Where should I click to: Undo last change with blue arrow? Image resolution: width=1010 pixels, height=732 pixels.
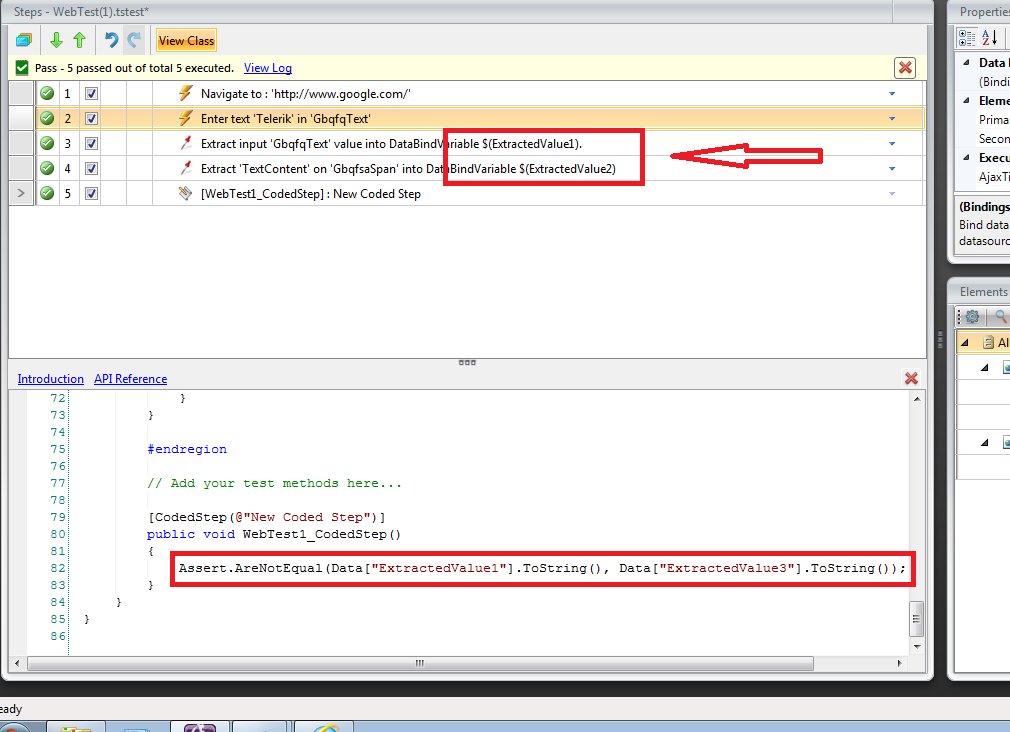(x=111, y=41)
